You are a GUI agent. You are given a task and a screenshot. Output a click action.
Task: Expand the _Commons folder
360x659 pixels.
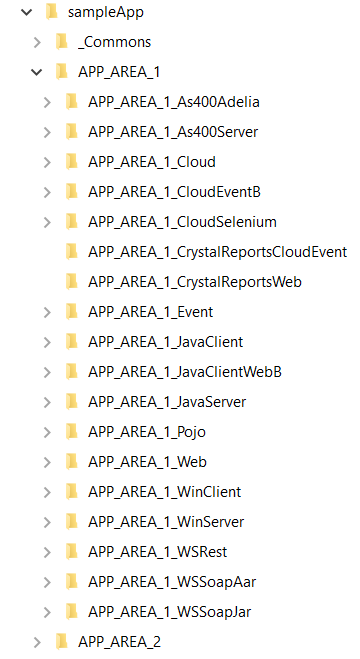point(37,42)
